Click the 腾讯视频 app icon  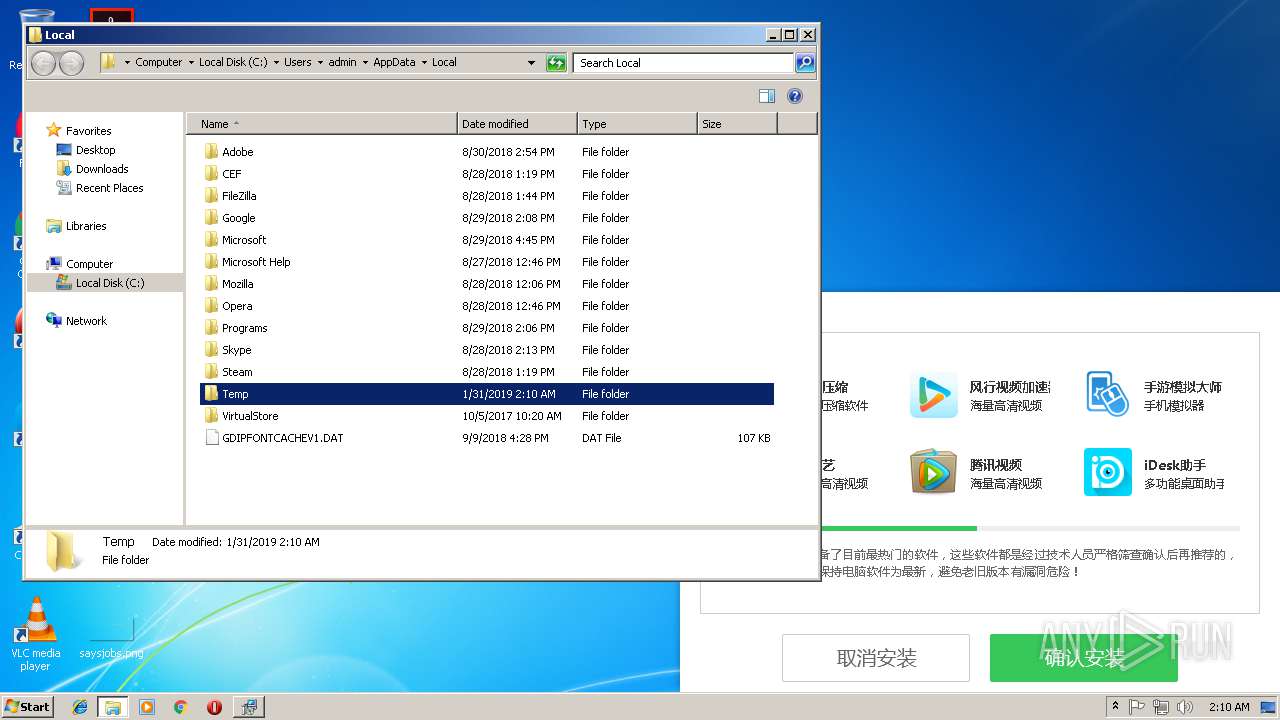[934, 472]
